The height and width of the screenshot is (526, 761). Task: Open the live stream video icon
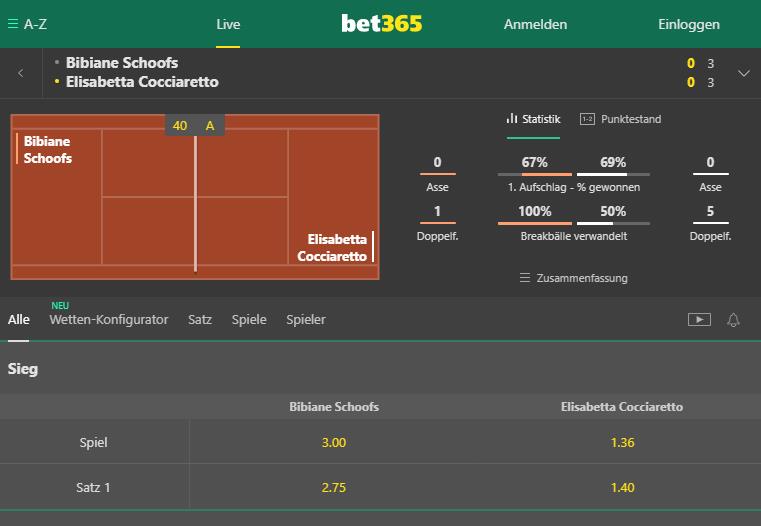(699, 319)
